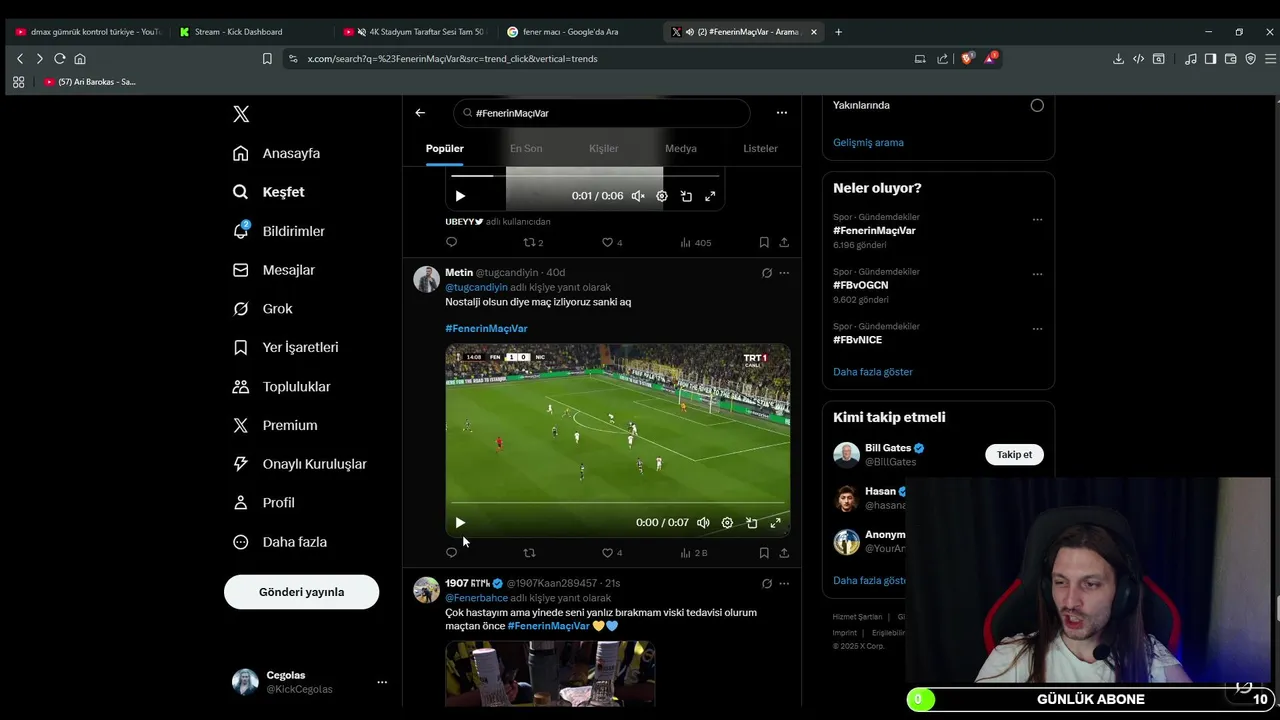Repost Metin's post
Image resolution: width=1280 pixels, height=720 pixels.
coord(529,553)
